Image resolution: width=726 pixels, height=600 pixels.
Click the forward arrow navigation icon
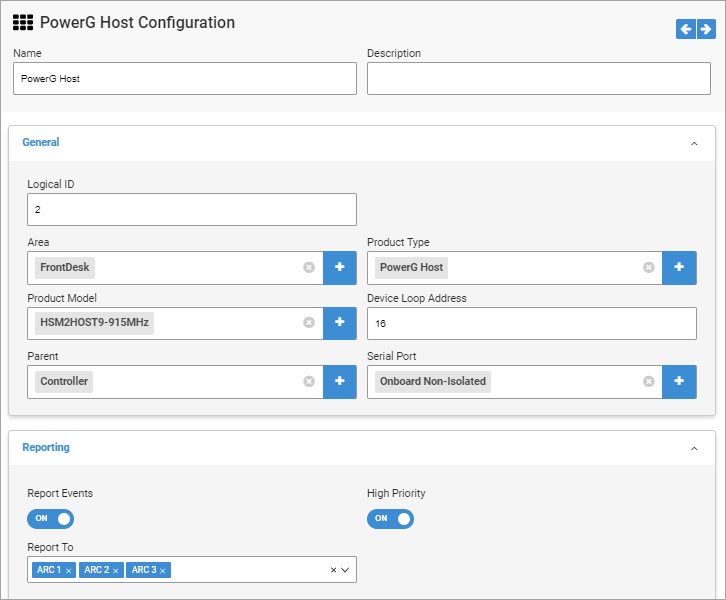706,30
